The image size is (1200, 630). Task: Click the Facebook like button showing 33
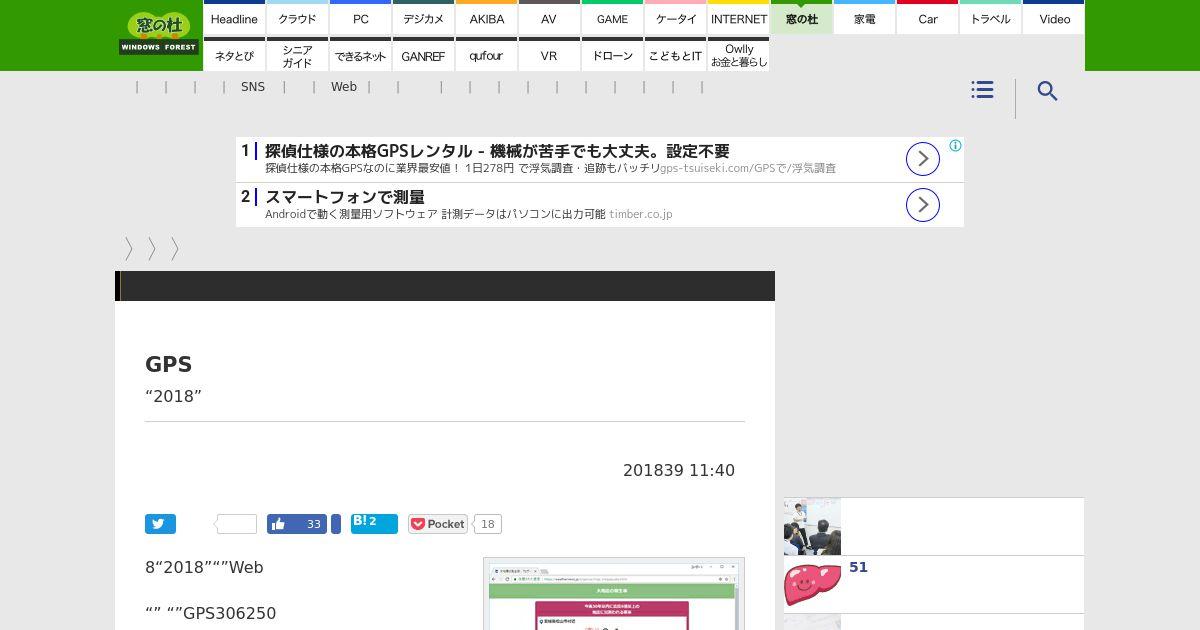(297, 524)
